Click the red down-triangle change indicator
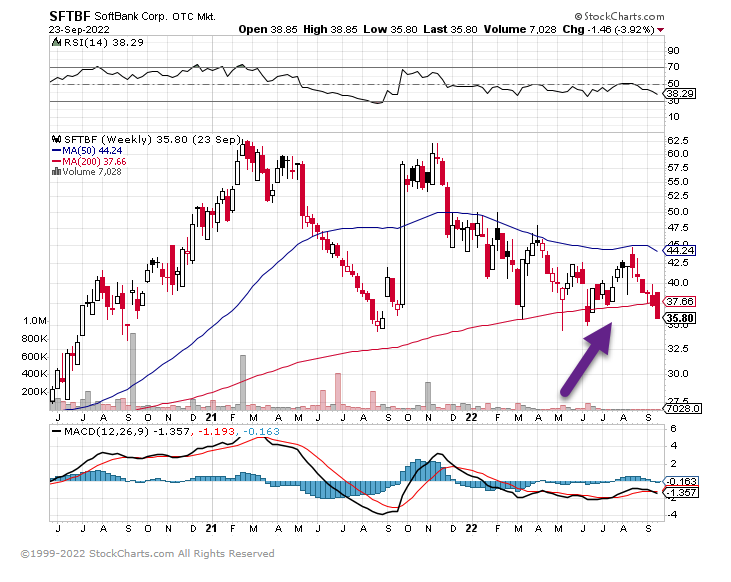 click(661, 30)
